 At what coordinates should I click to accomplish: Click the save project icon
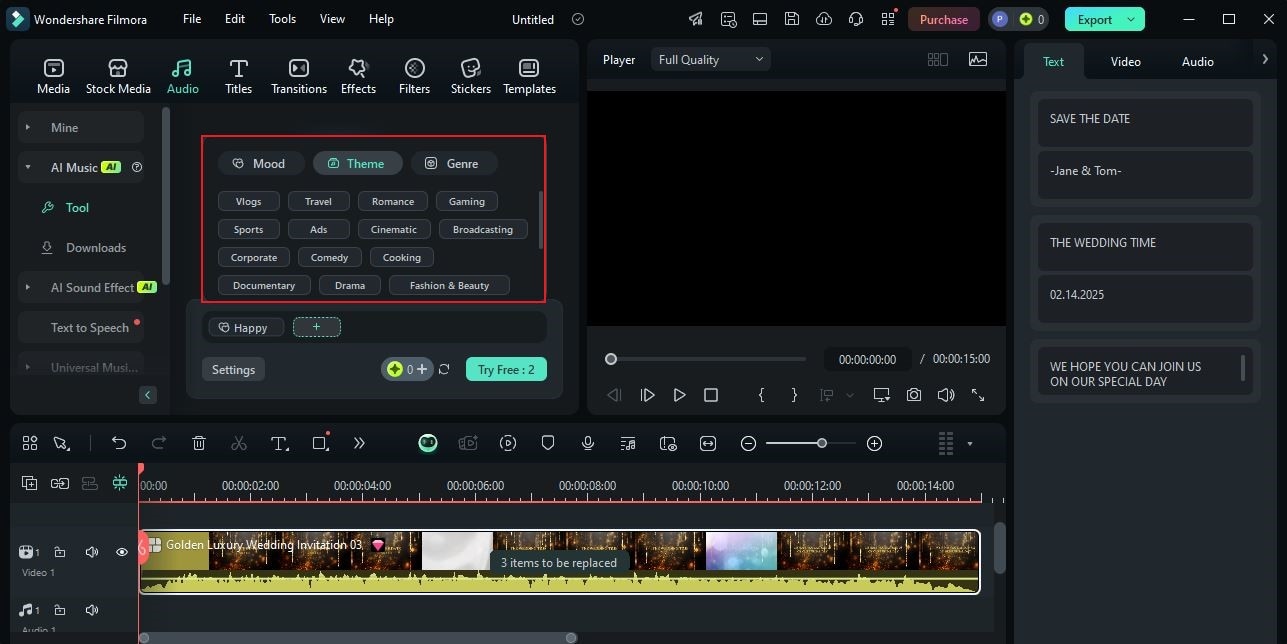[792, 19]
